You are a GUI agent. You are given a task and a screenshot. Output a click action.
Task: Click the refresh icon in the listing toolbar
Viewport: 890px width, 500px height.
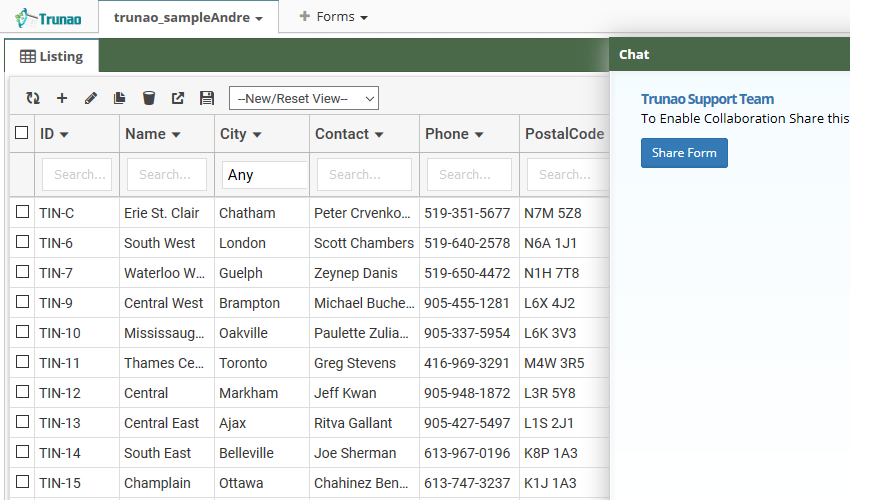(33, 98)
